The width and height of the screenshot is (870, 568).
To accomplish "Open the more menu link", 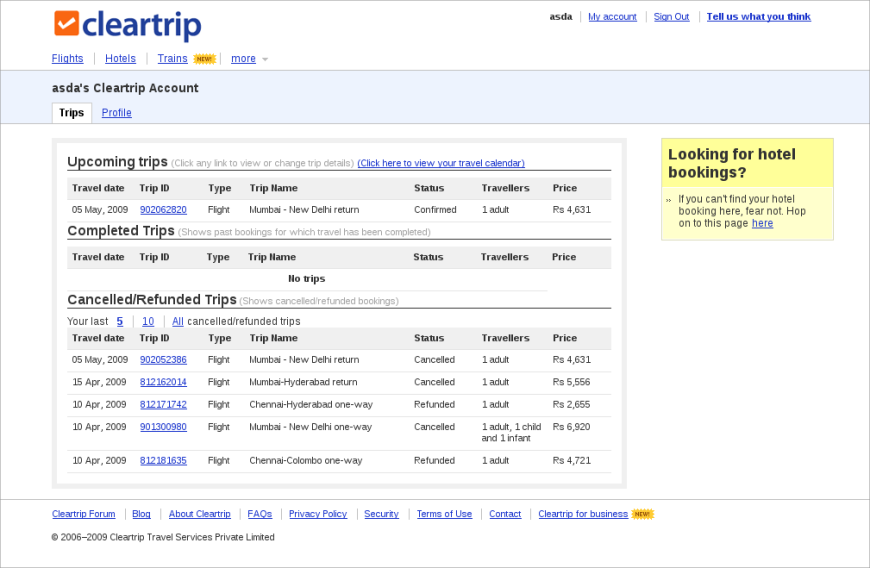I will pos(244,58).
